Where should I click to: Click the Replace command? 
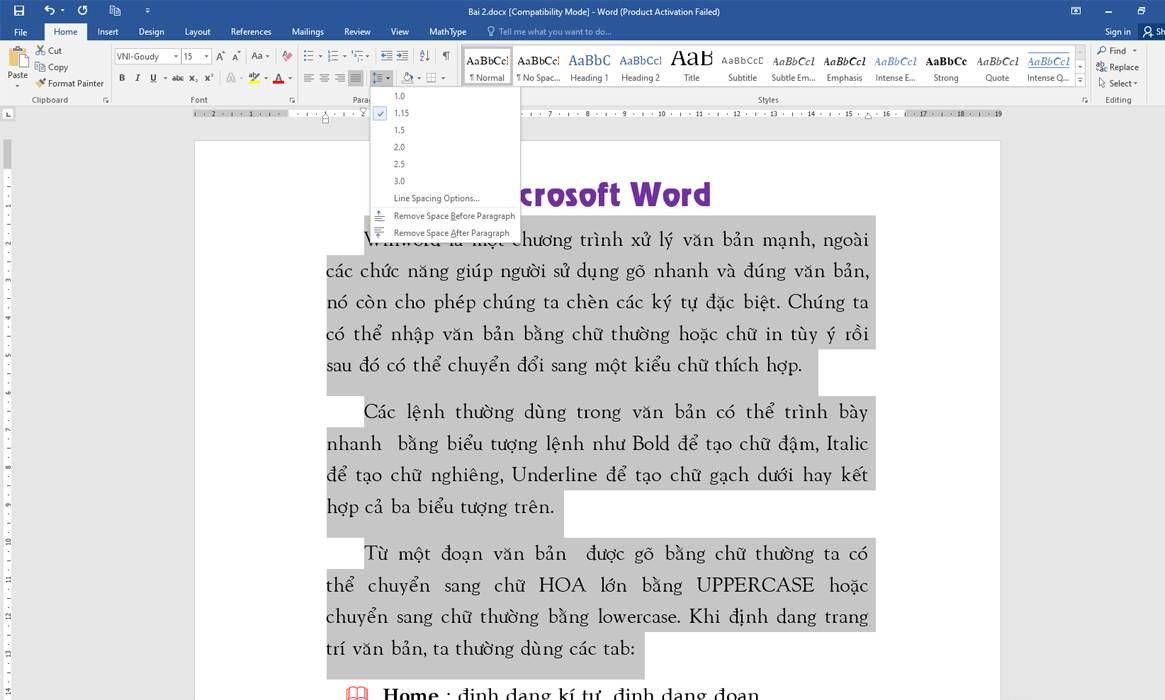[x=1117, y=67]
